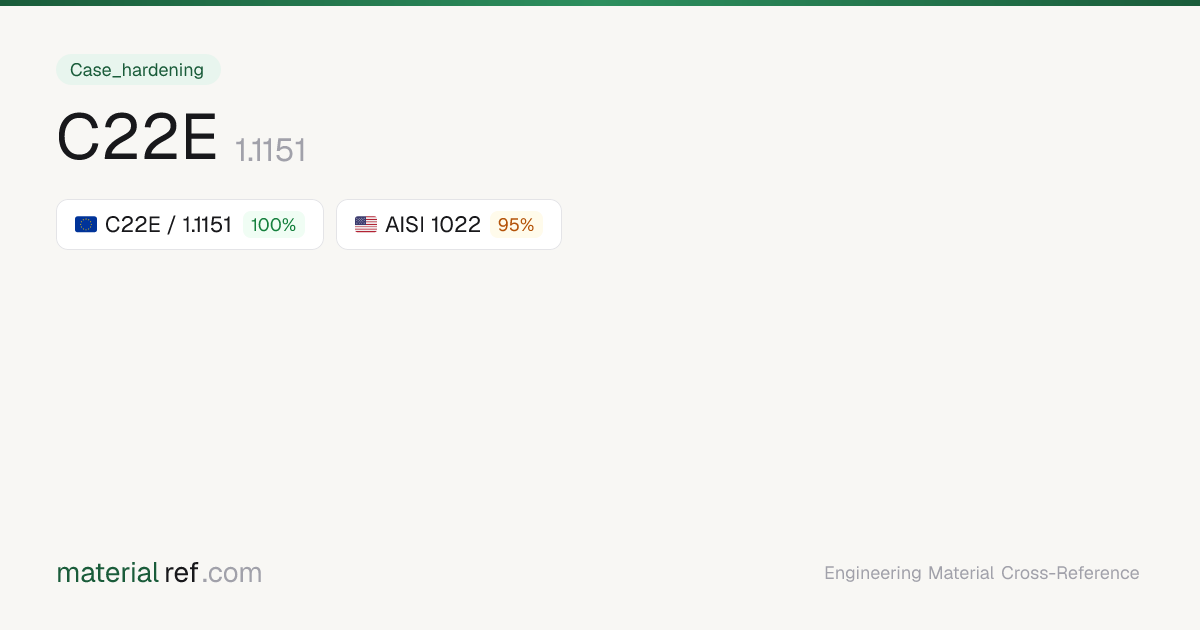Click "Cross-Reference" in the footer tagline
This screenshot has width=1200, height=630.
click(1070, 573)
